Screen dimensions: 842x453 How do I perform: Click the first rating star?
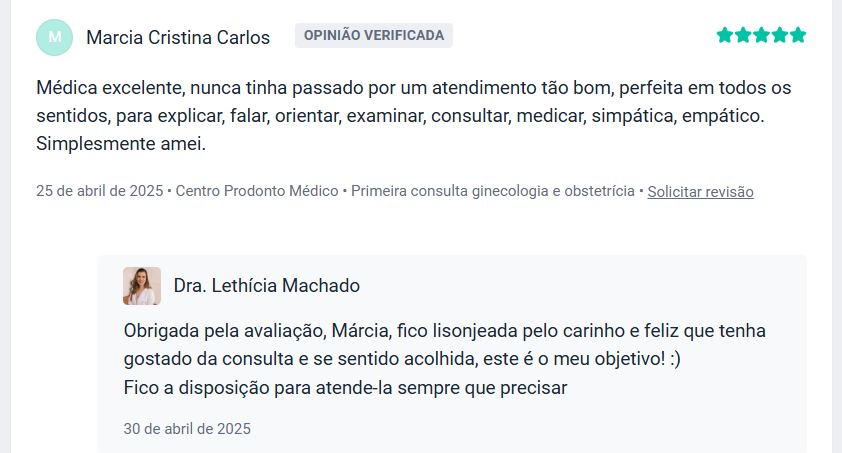pyautogui.click(x=725, y=36)
